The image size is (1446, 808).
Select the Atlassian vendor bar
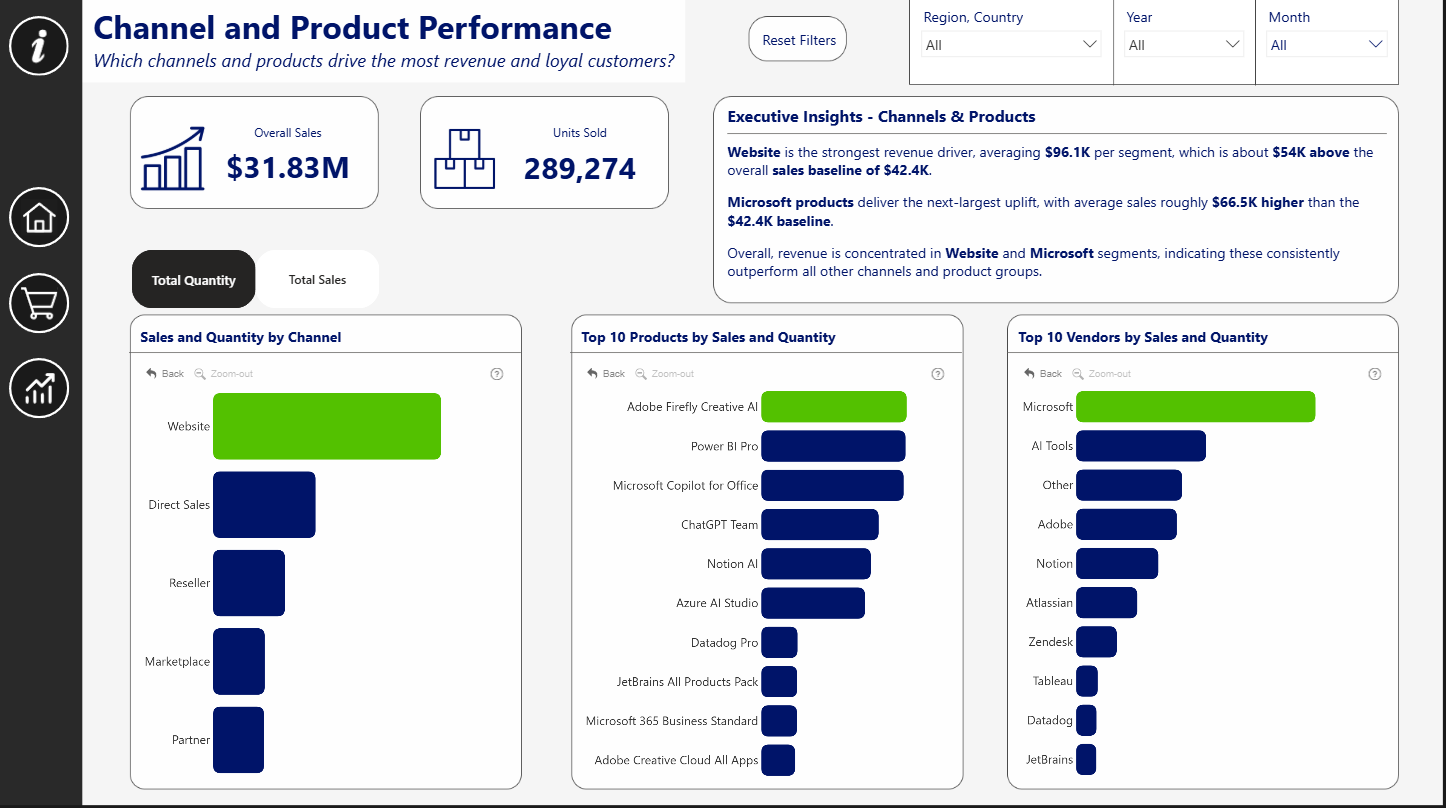coord(1106,603)
